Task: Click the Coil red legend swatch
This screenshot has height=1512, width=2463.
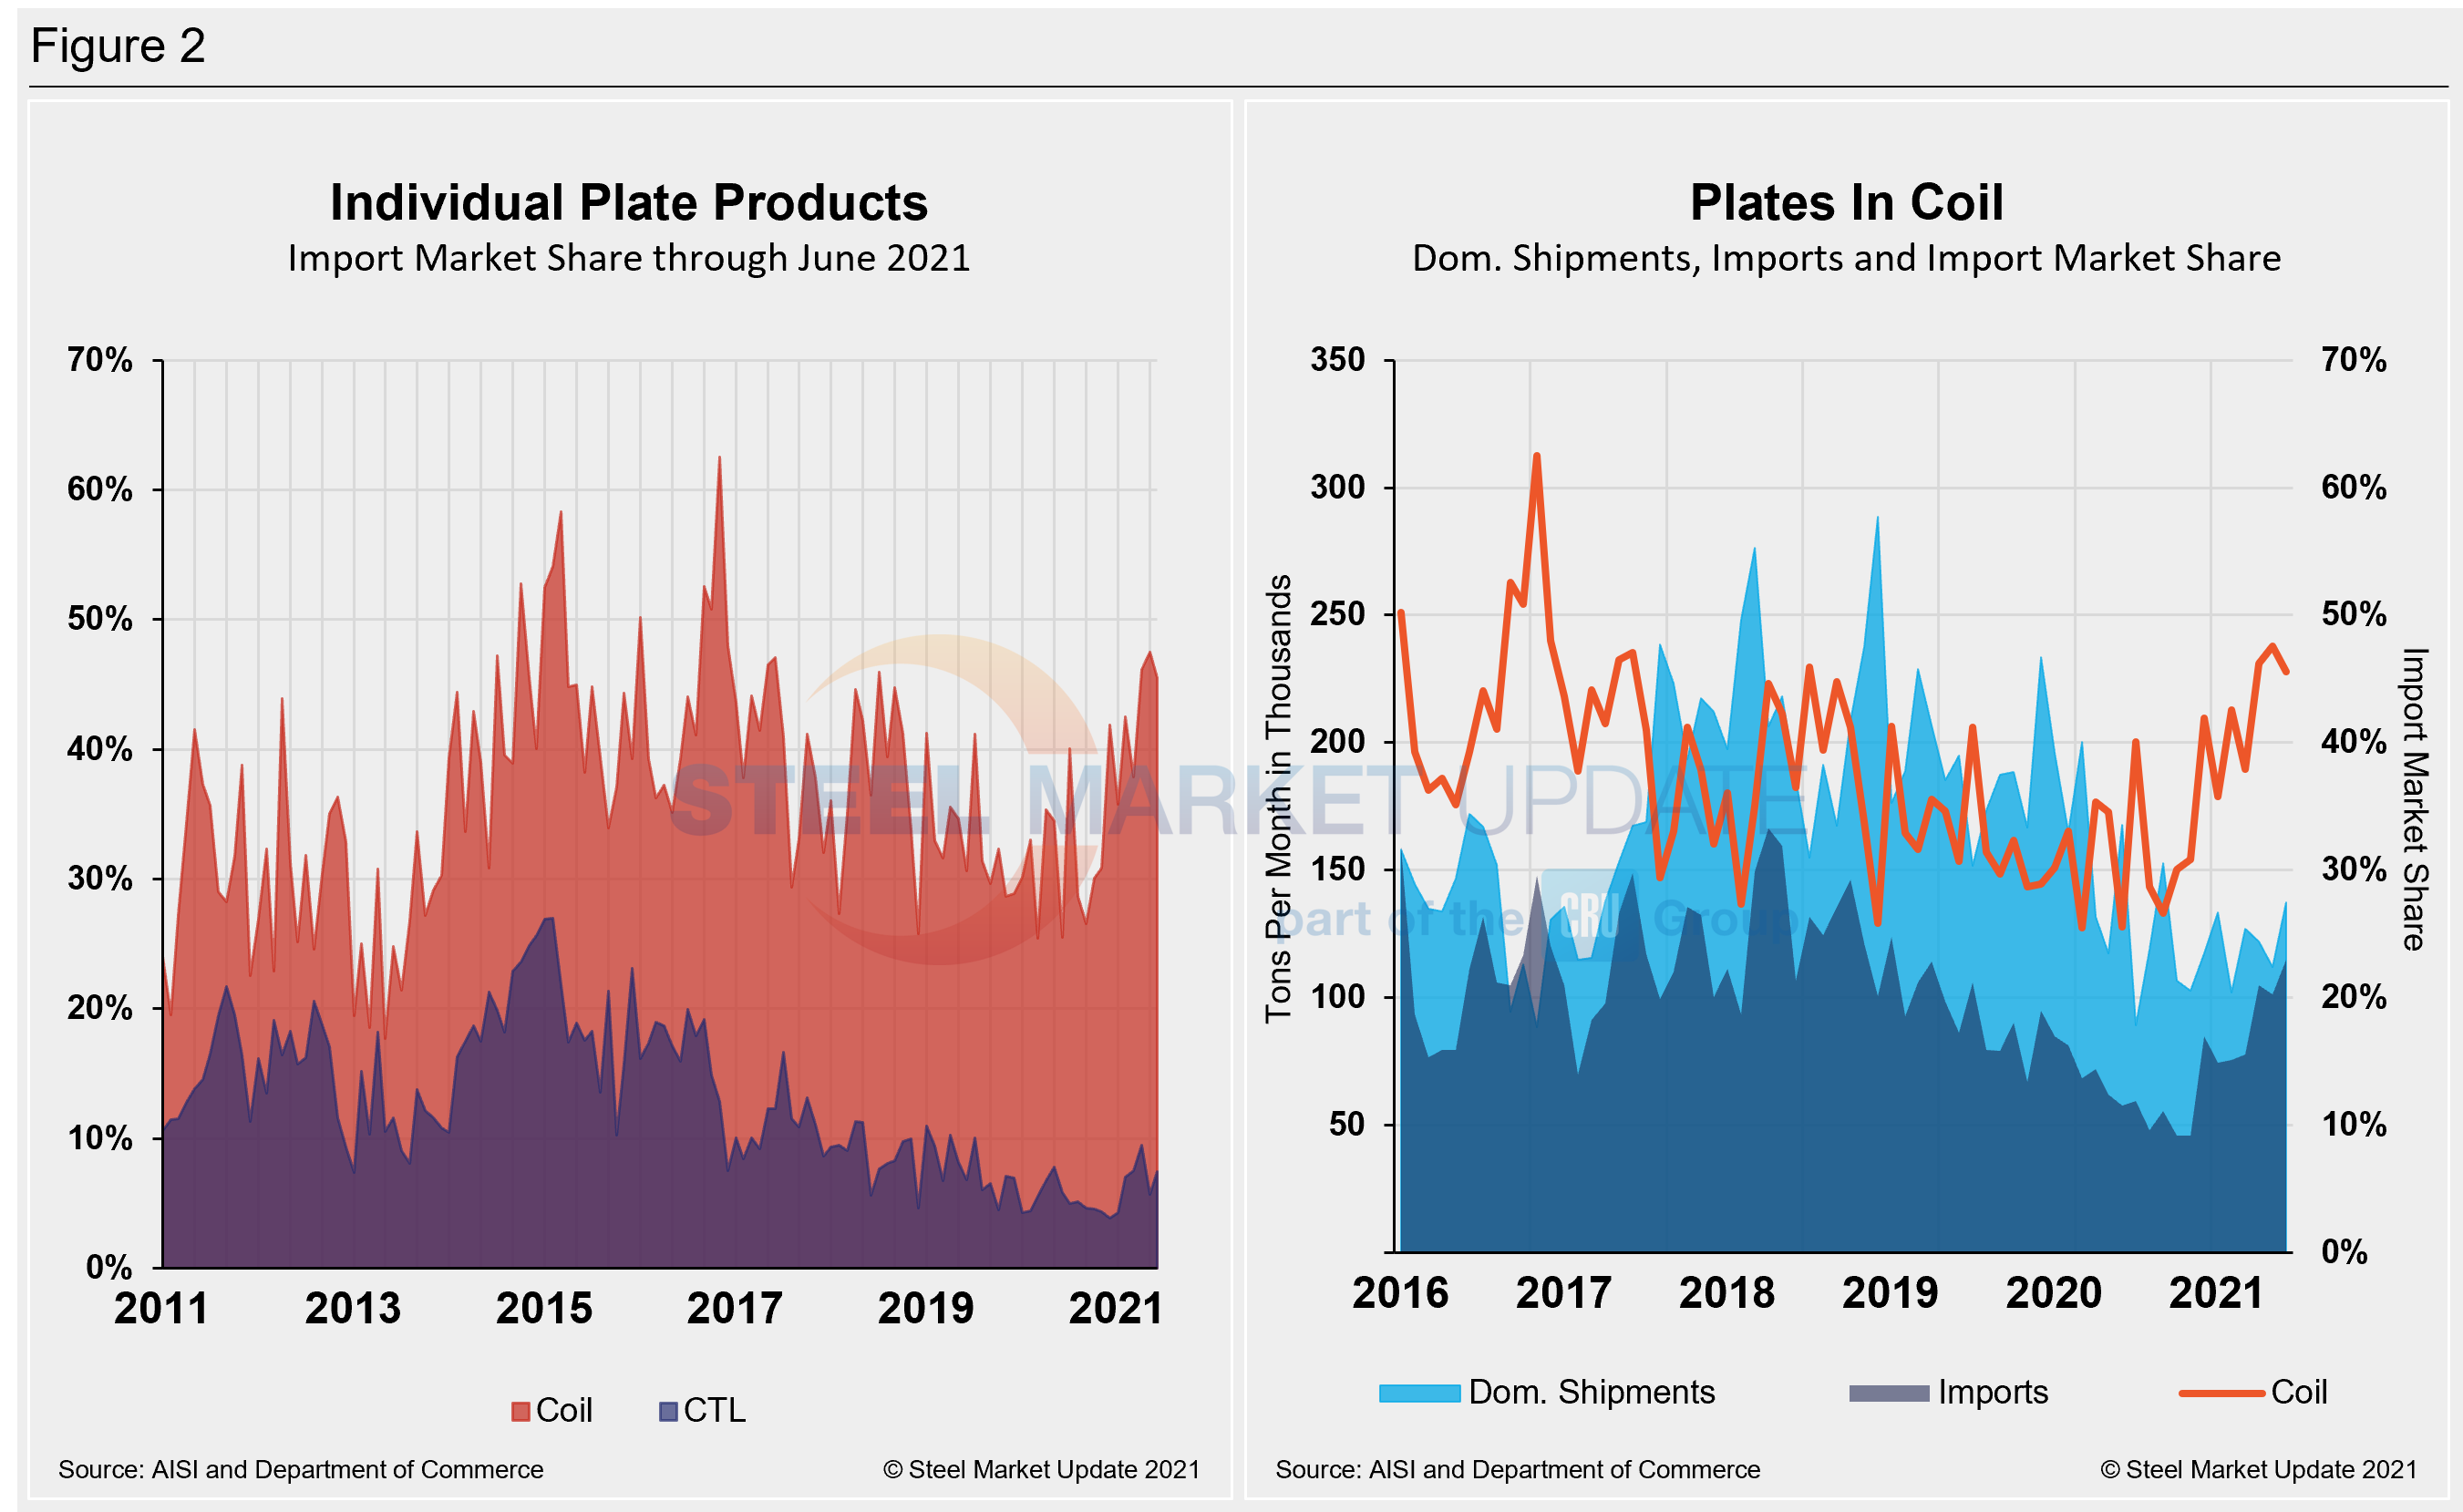Action: coord(520,1411)
